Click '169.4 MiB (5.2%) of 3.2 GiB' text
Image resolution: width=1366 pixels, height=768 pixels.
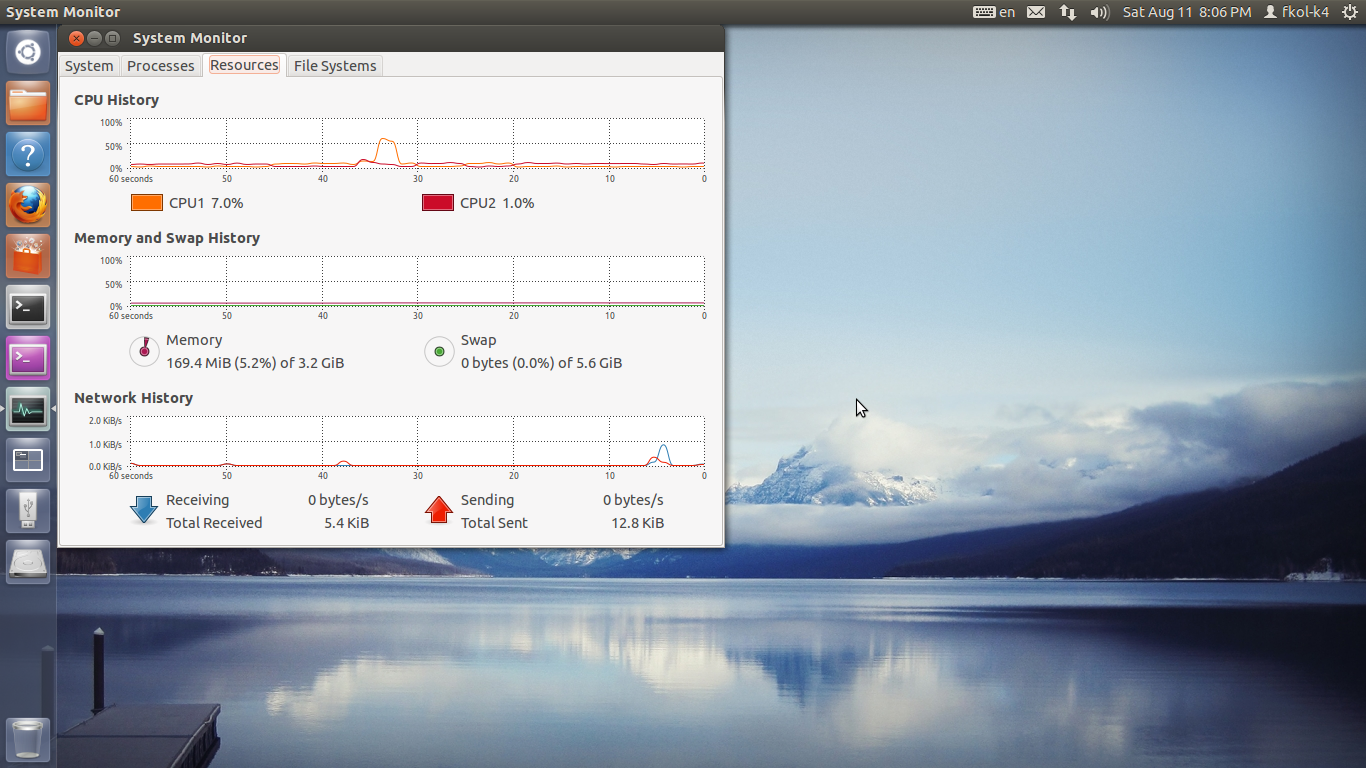coord(255,363)
